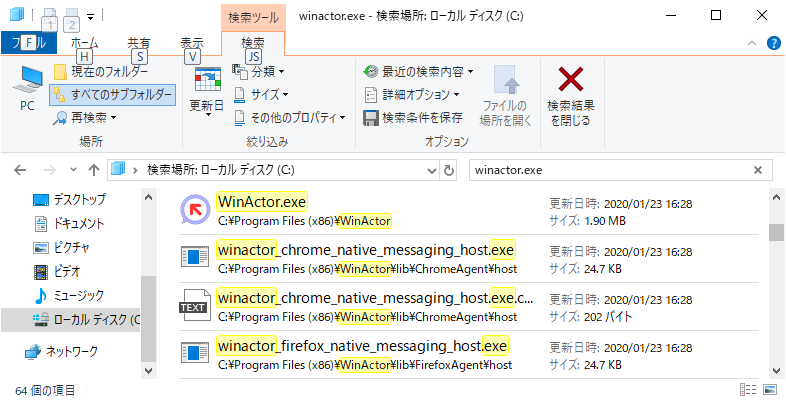This screenshot has height=403, width=786.
Task: Open その他のプロパティ dropdown
Action: [x=290, y=118]
